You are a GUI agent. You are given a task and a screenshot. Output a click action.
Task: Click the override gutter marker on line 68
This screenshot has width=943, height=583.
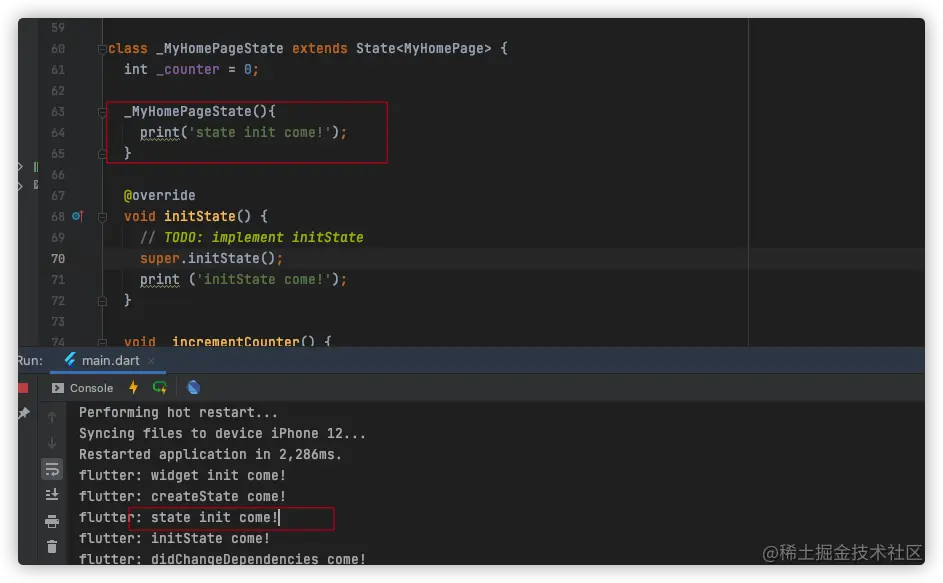coord(78,216)
